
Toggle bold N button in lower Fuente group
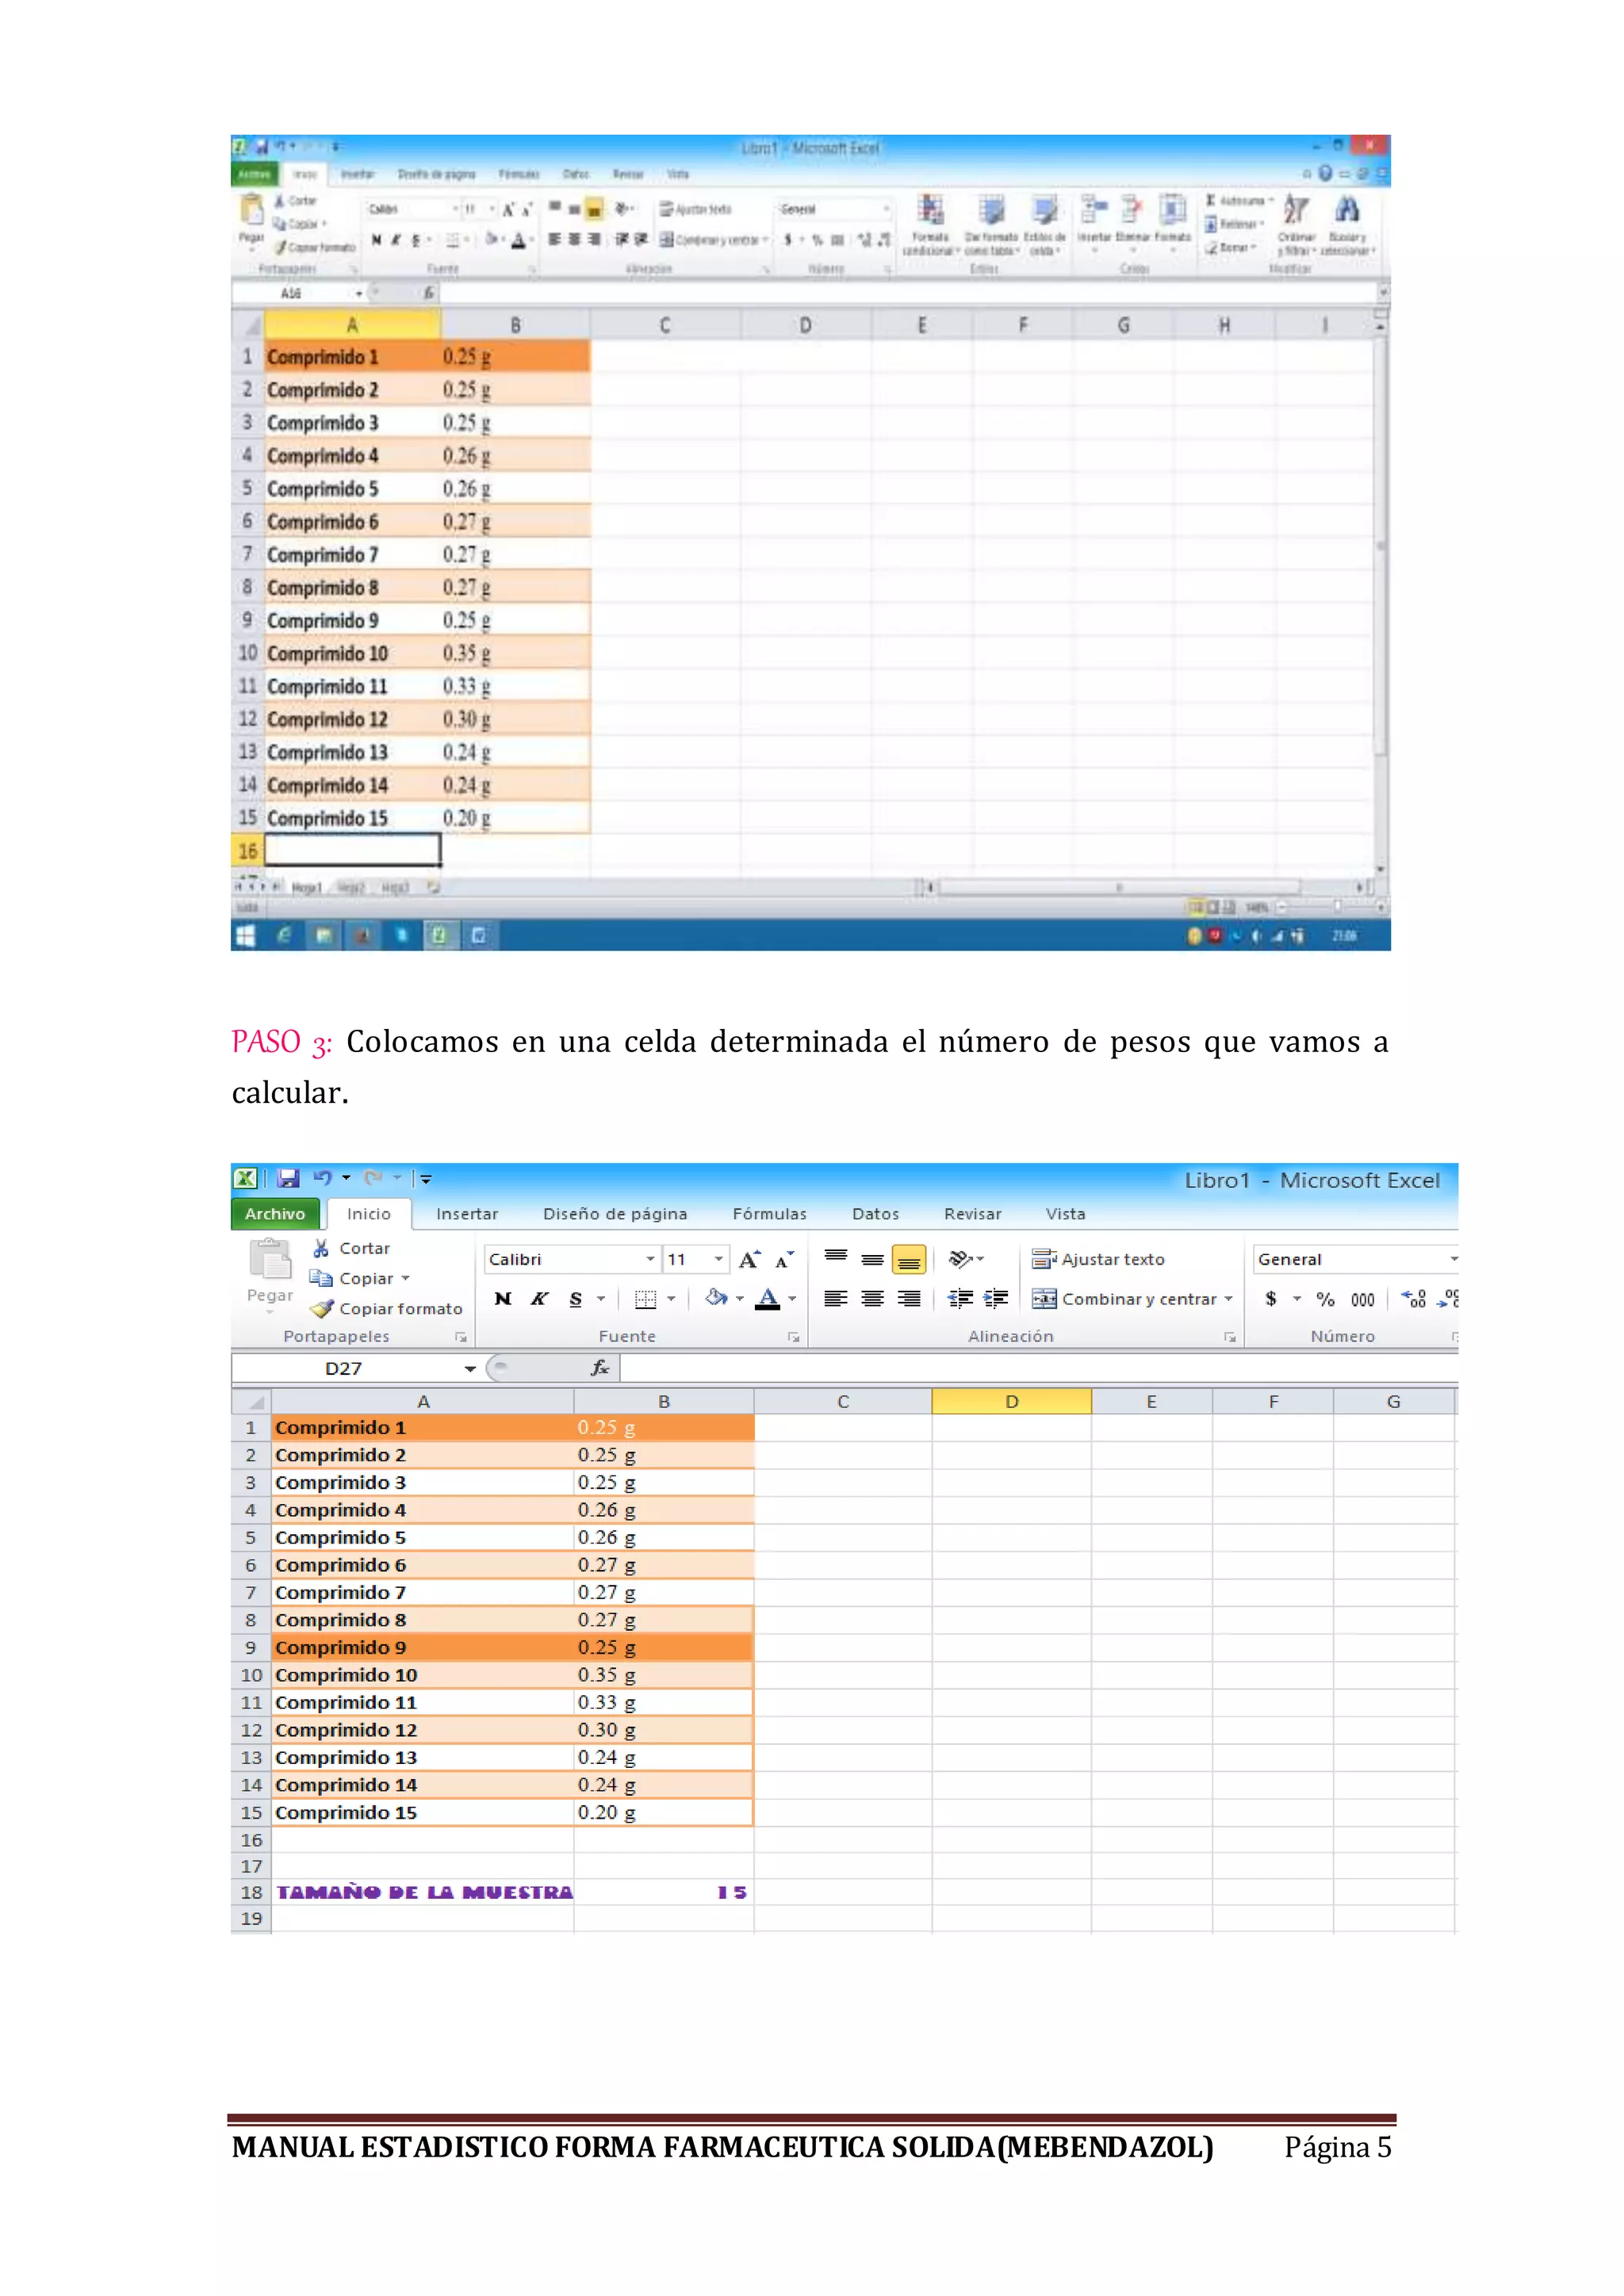coord(503,1299)
